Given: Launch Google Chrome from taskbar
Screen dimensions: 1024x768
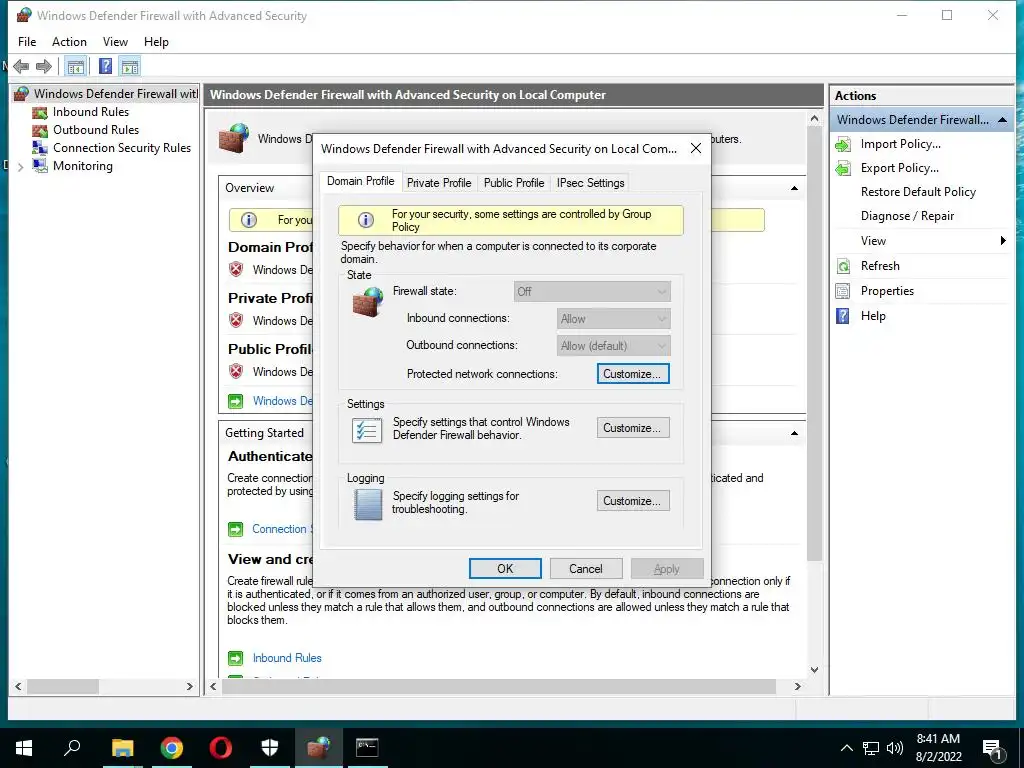Looking at the screenshot, I should click(x=171, y=748).
